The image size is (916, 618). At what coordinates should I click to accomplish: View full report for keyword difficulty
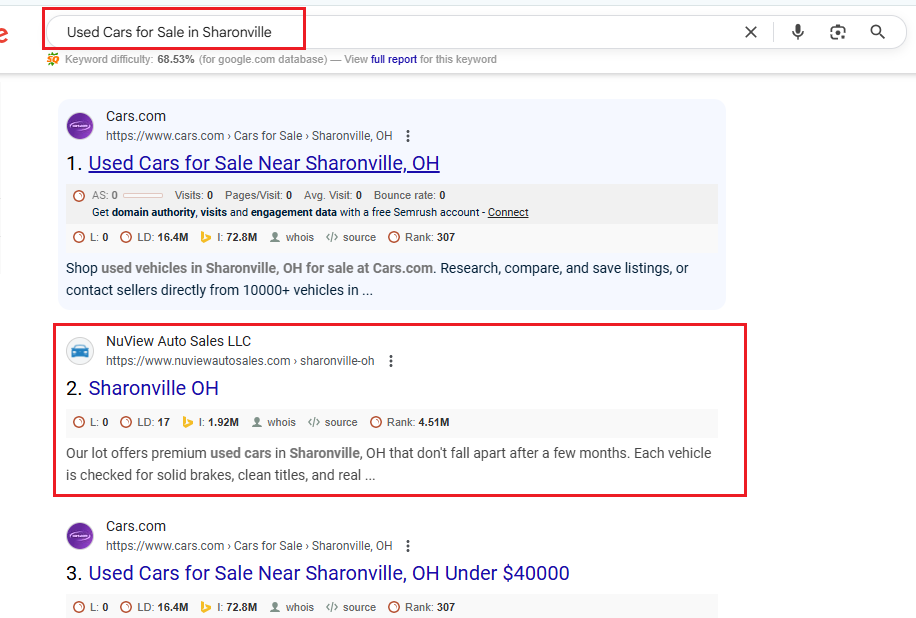[393, 59]
